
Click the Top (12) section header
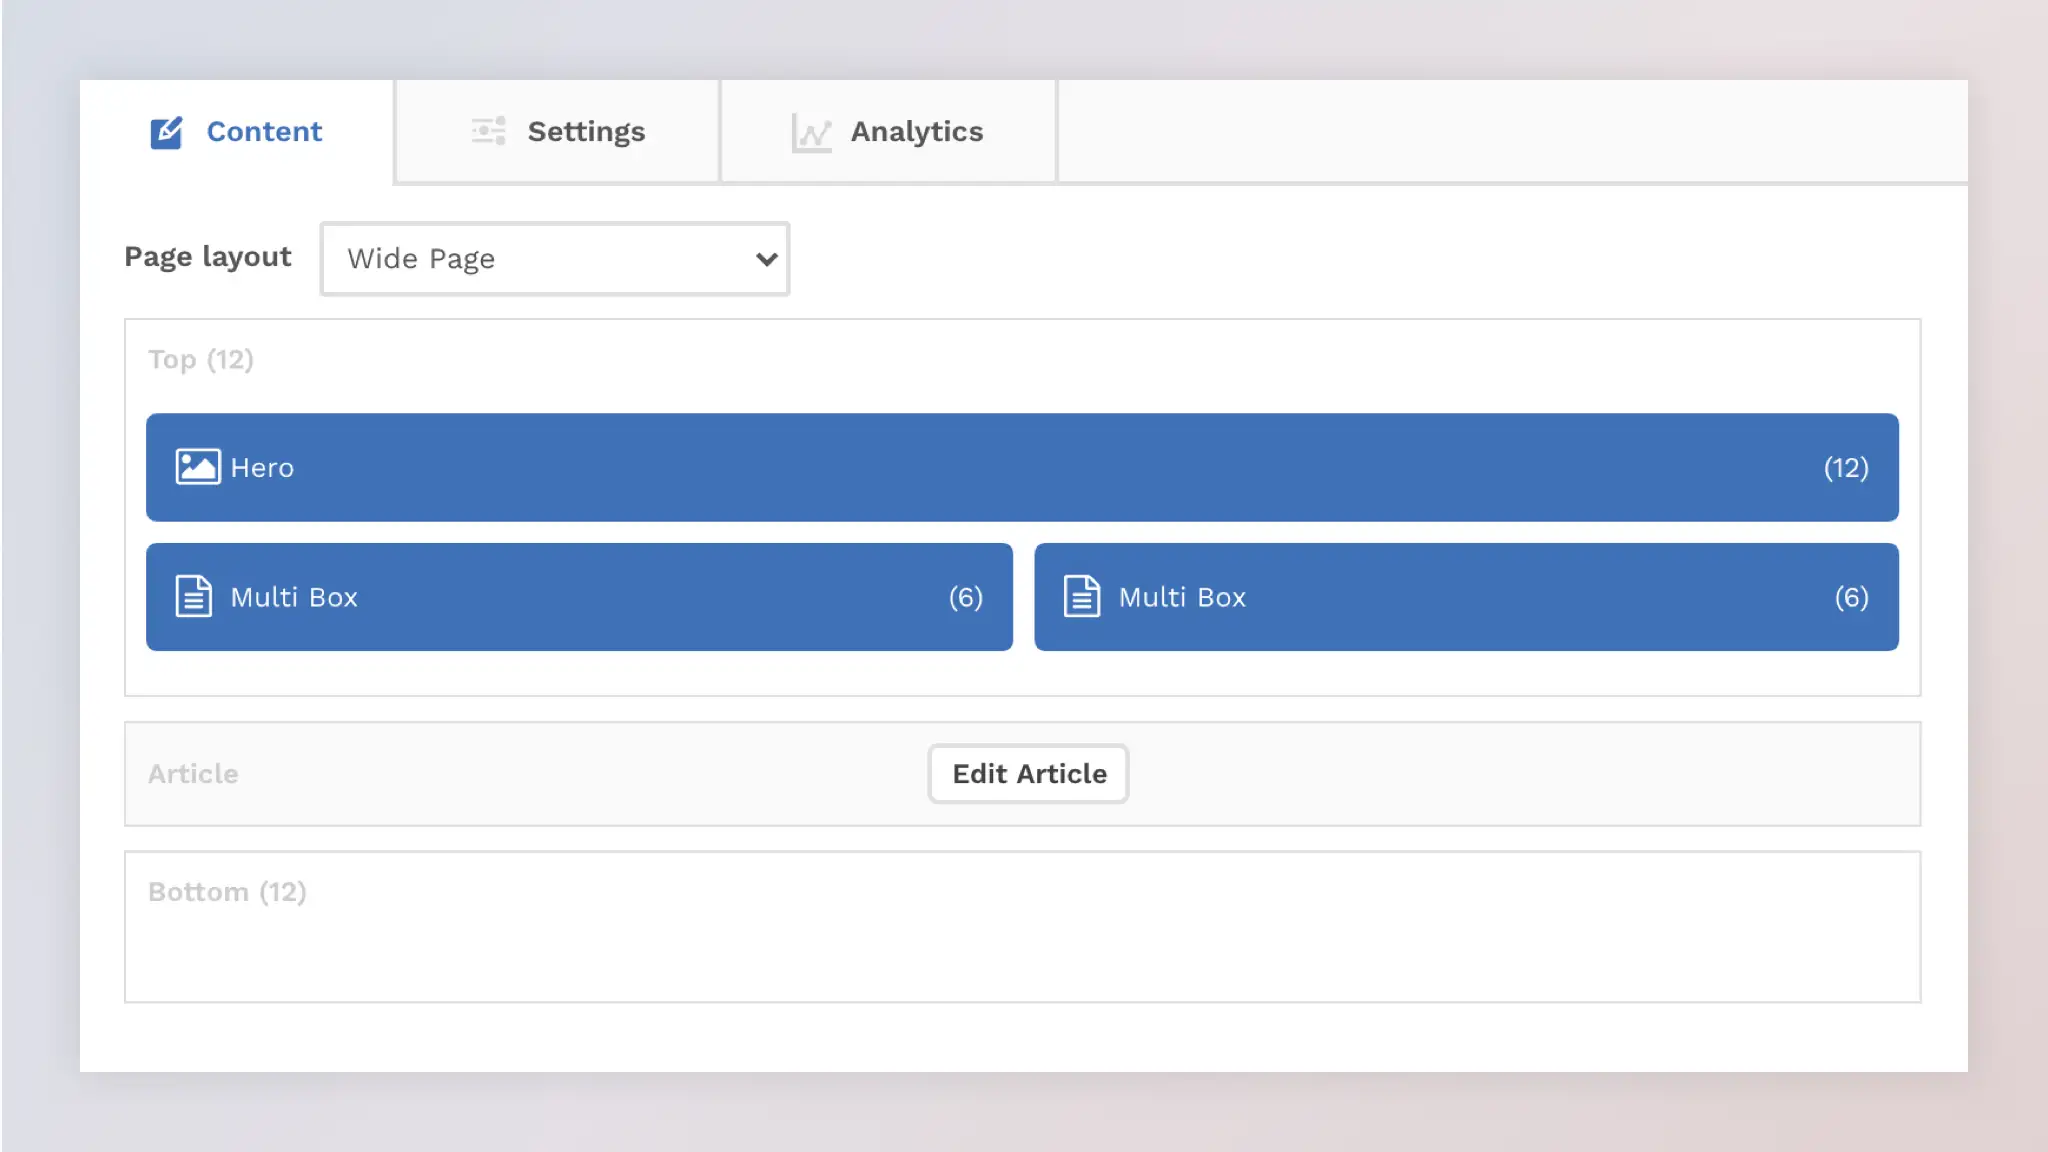point(200,359)
